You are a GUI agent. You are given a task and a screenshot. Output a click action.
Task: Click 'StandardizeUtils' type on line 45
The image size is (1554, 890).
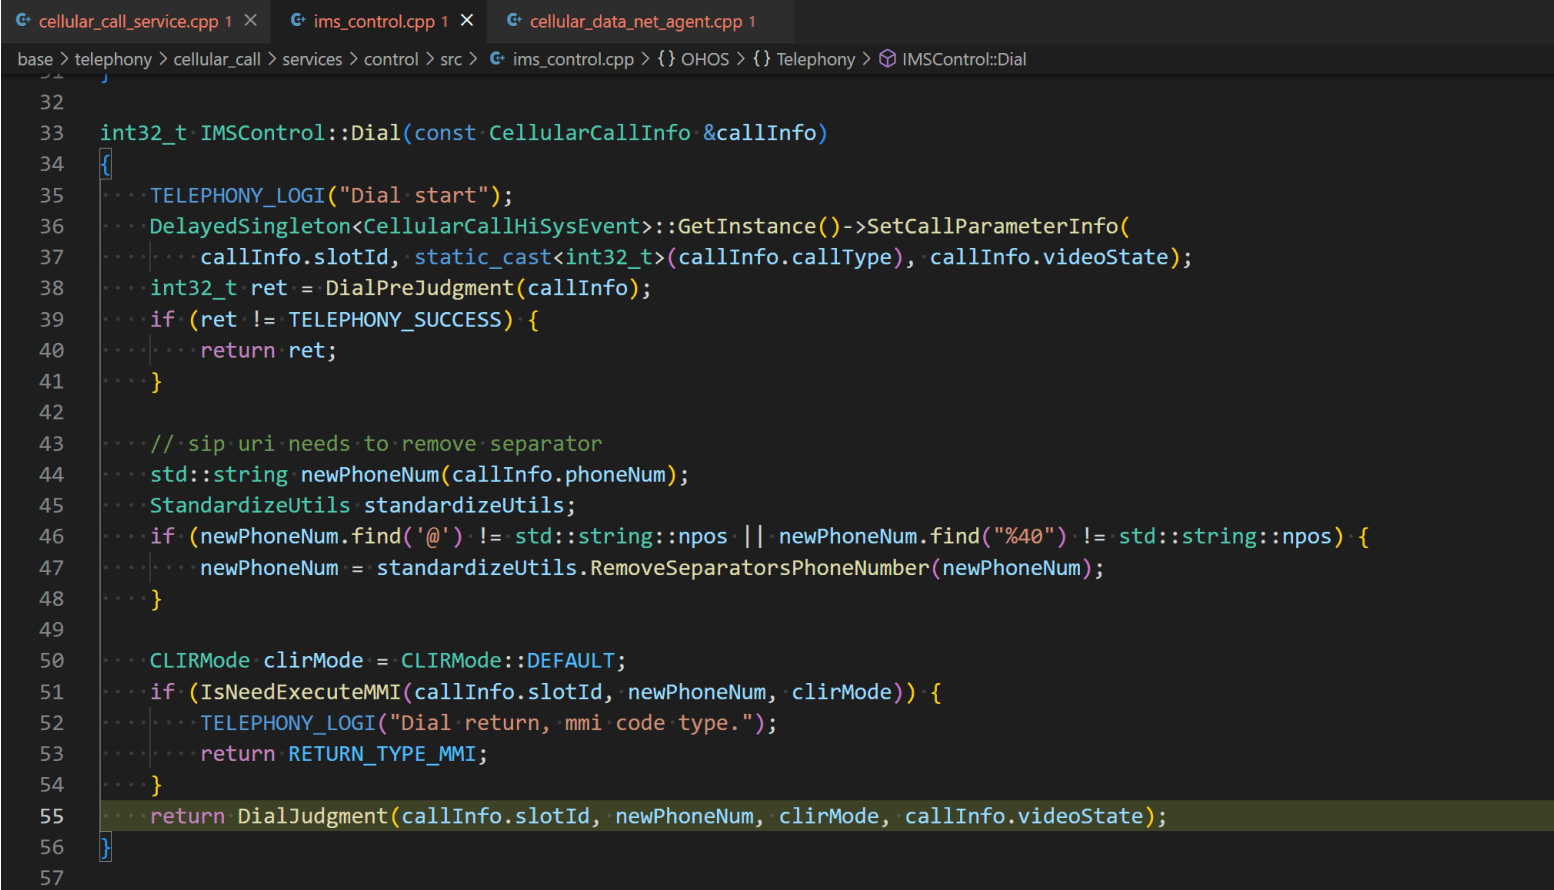click(250, 505)
